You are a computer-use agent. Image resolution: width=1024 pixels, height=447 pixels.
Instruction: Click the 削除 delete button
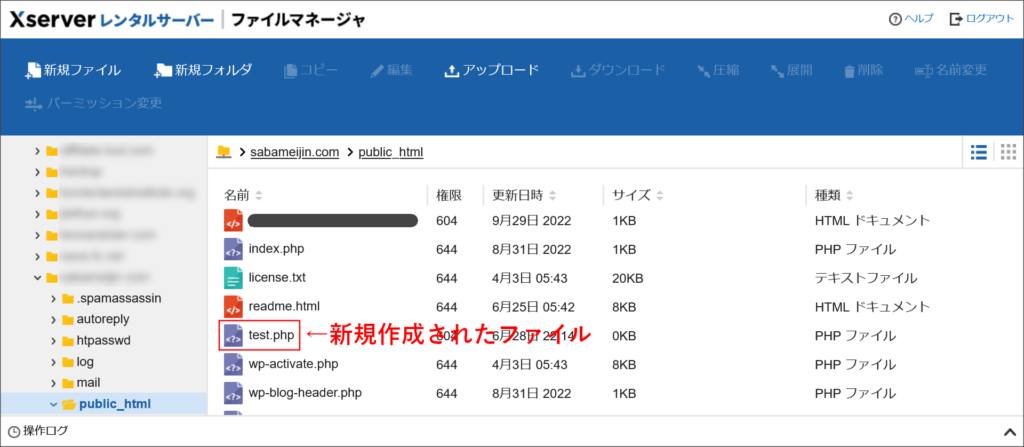tap(863, 70)
